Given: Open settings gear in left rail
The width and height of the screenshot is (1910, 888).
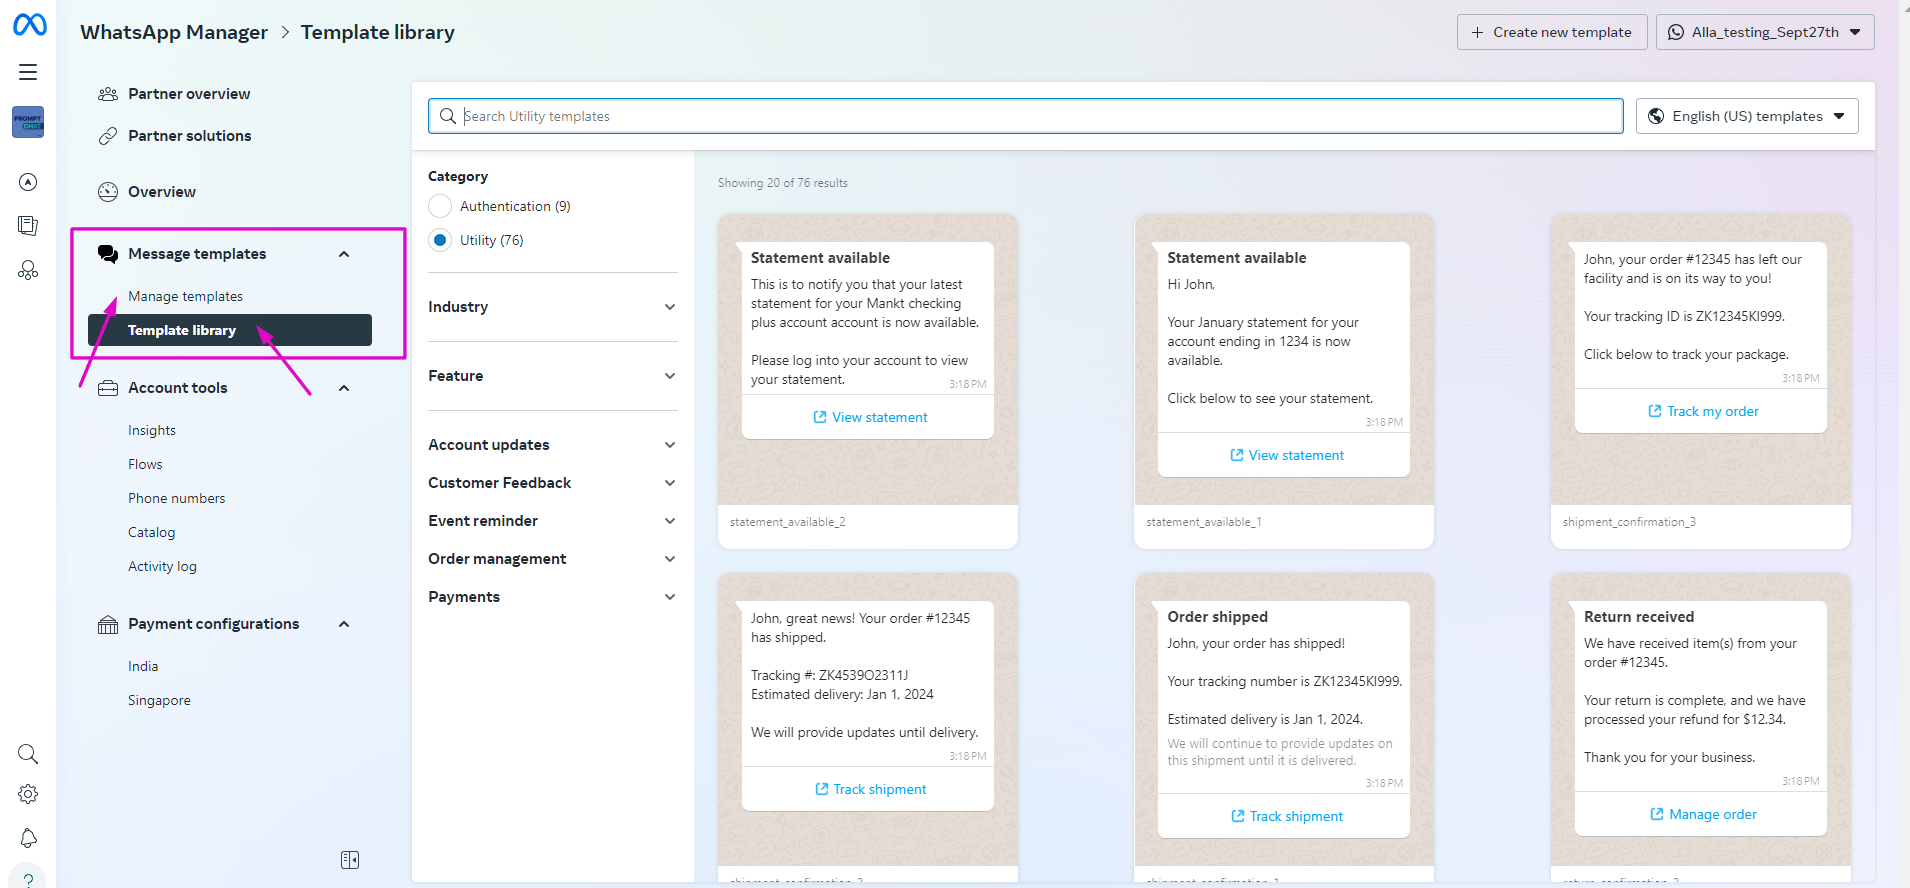Looking at the screenshot, I should coord(28,794).
